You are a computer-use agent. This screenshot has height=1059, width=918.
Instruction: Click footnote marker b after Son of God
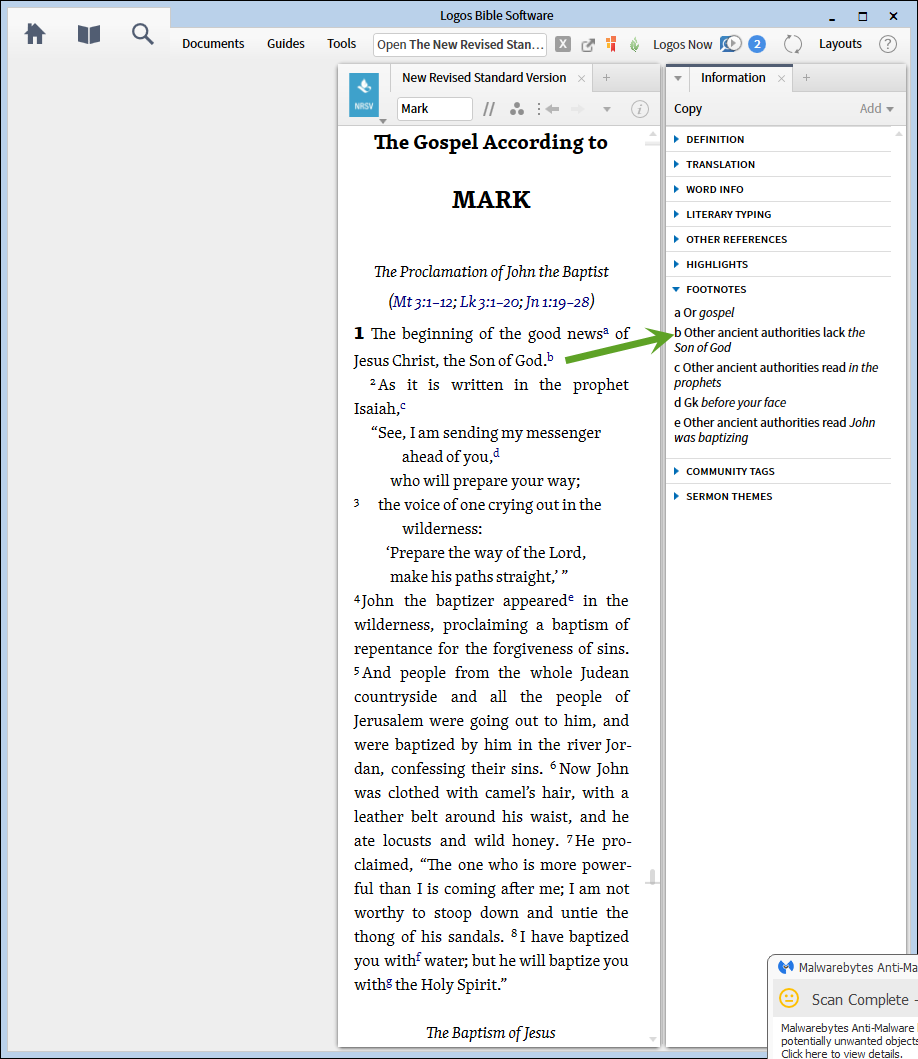pyautogui.click(x=551, y=357)
